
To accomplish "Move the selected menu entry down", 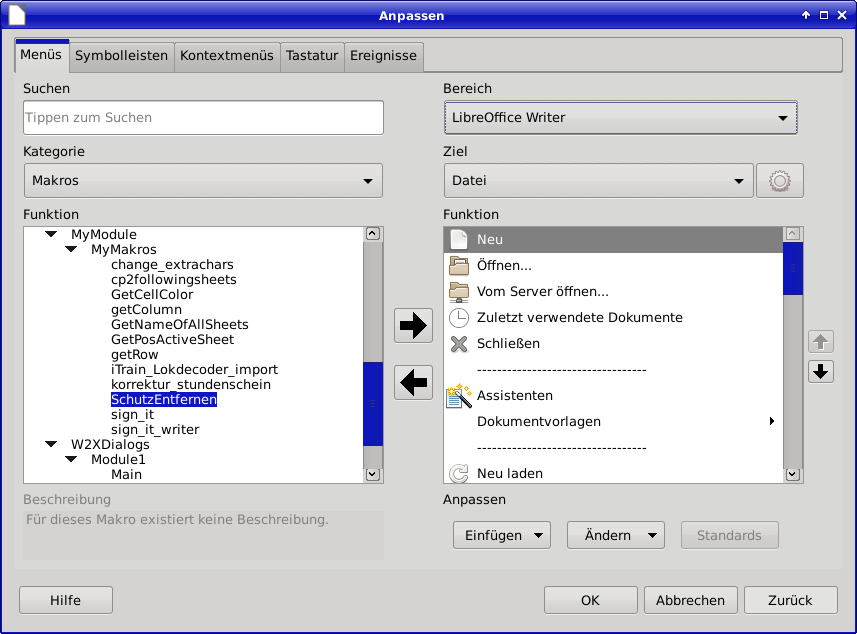I will 820,371.
